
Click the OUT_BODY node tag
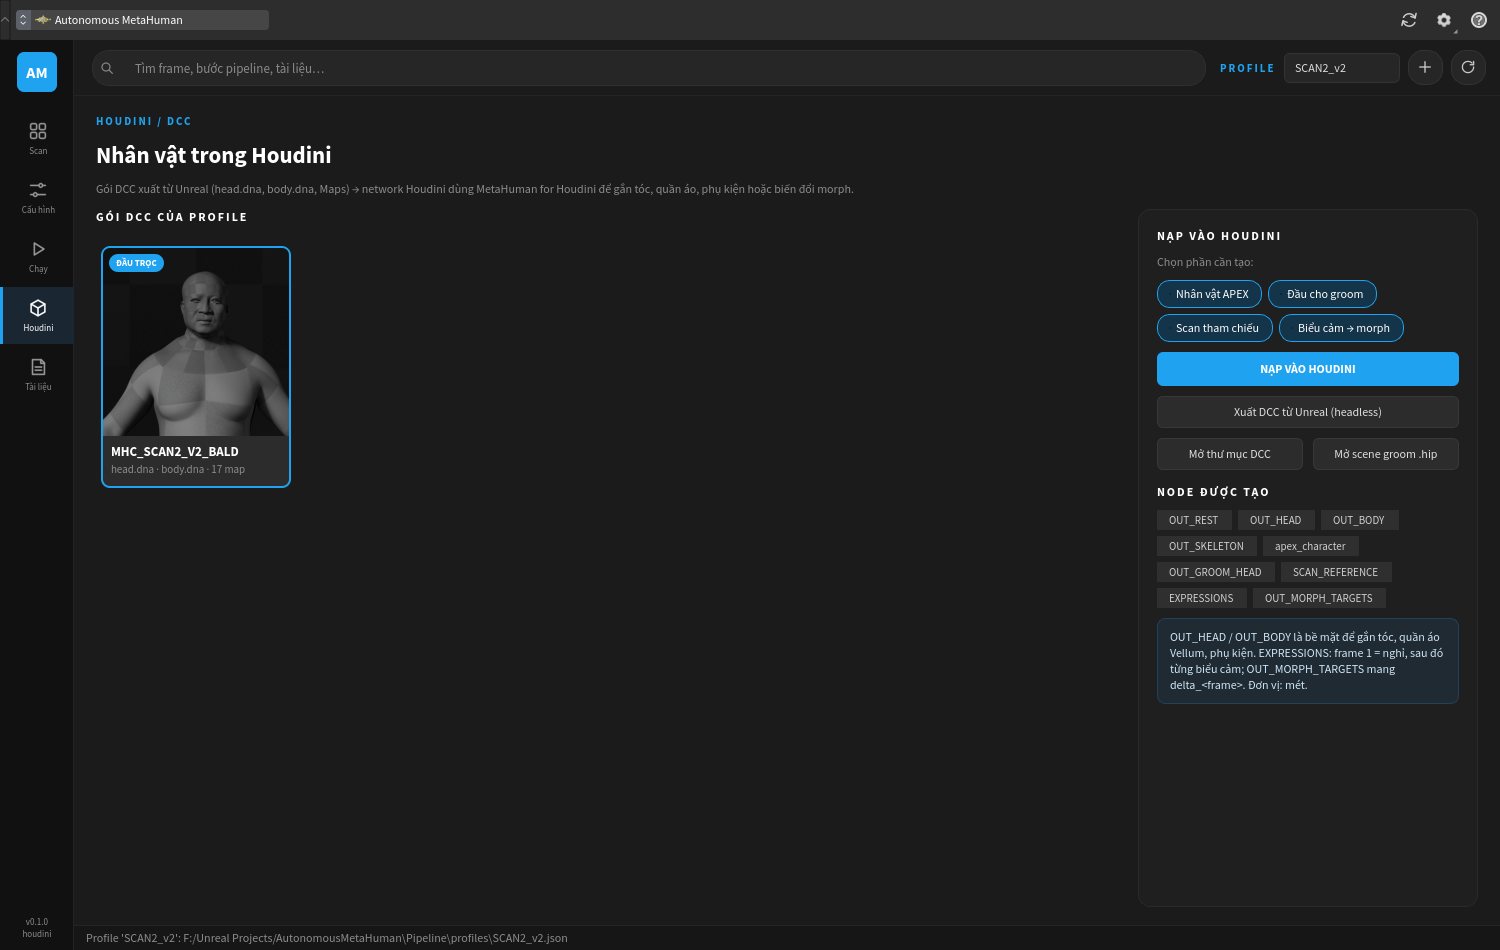pyautogui.click(x=1359, y=520)
